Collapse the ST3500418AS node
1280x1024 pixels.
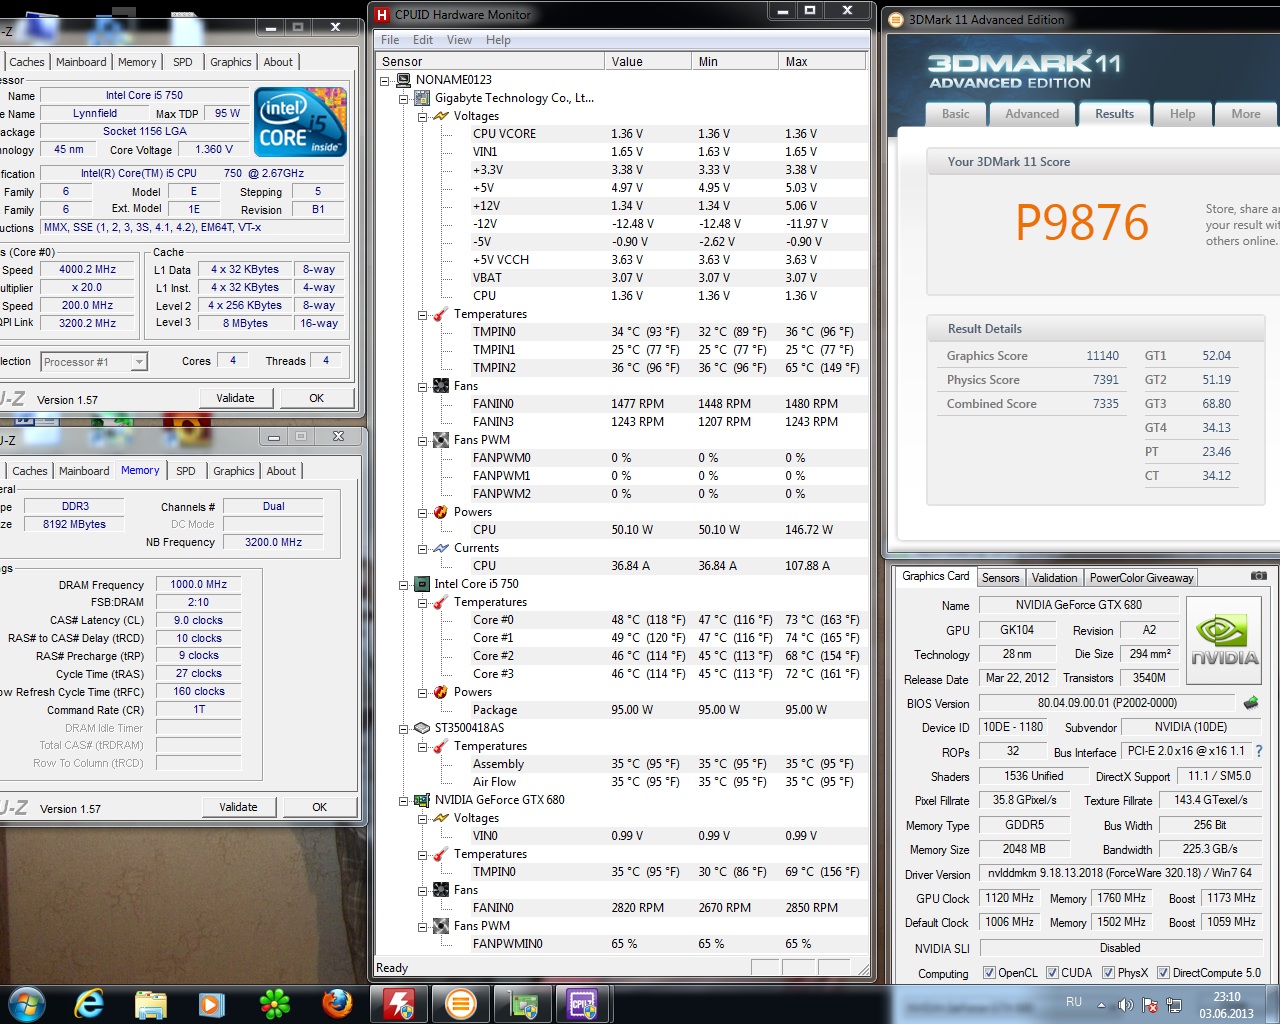(x=404, y=728)
